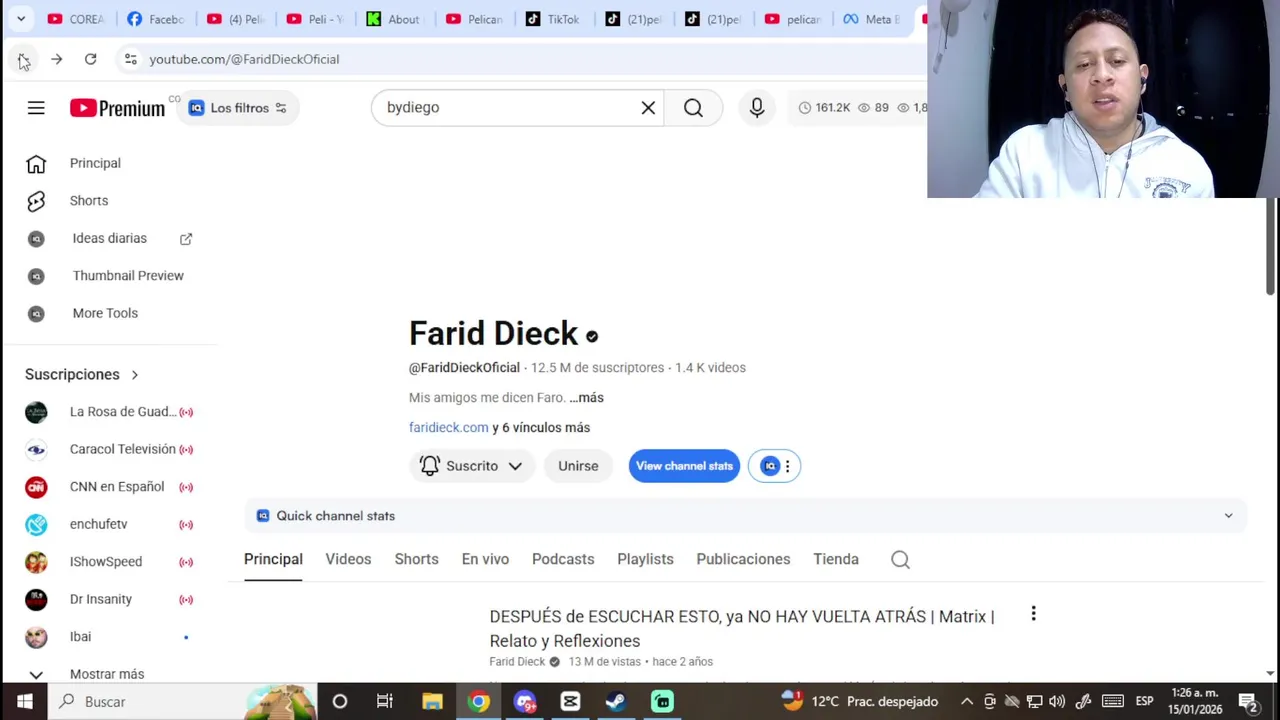Viewport: 1280px width, 720px height.
Task: Open the DESPUÉS de ESCUCHAR ESTO video title
Action: [x=742, y=629]
